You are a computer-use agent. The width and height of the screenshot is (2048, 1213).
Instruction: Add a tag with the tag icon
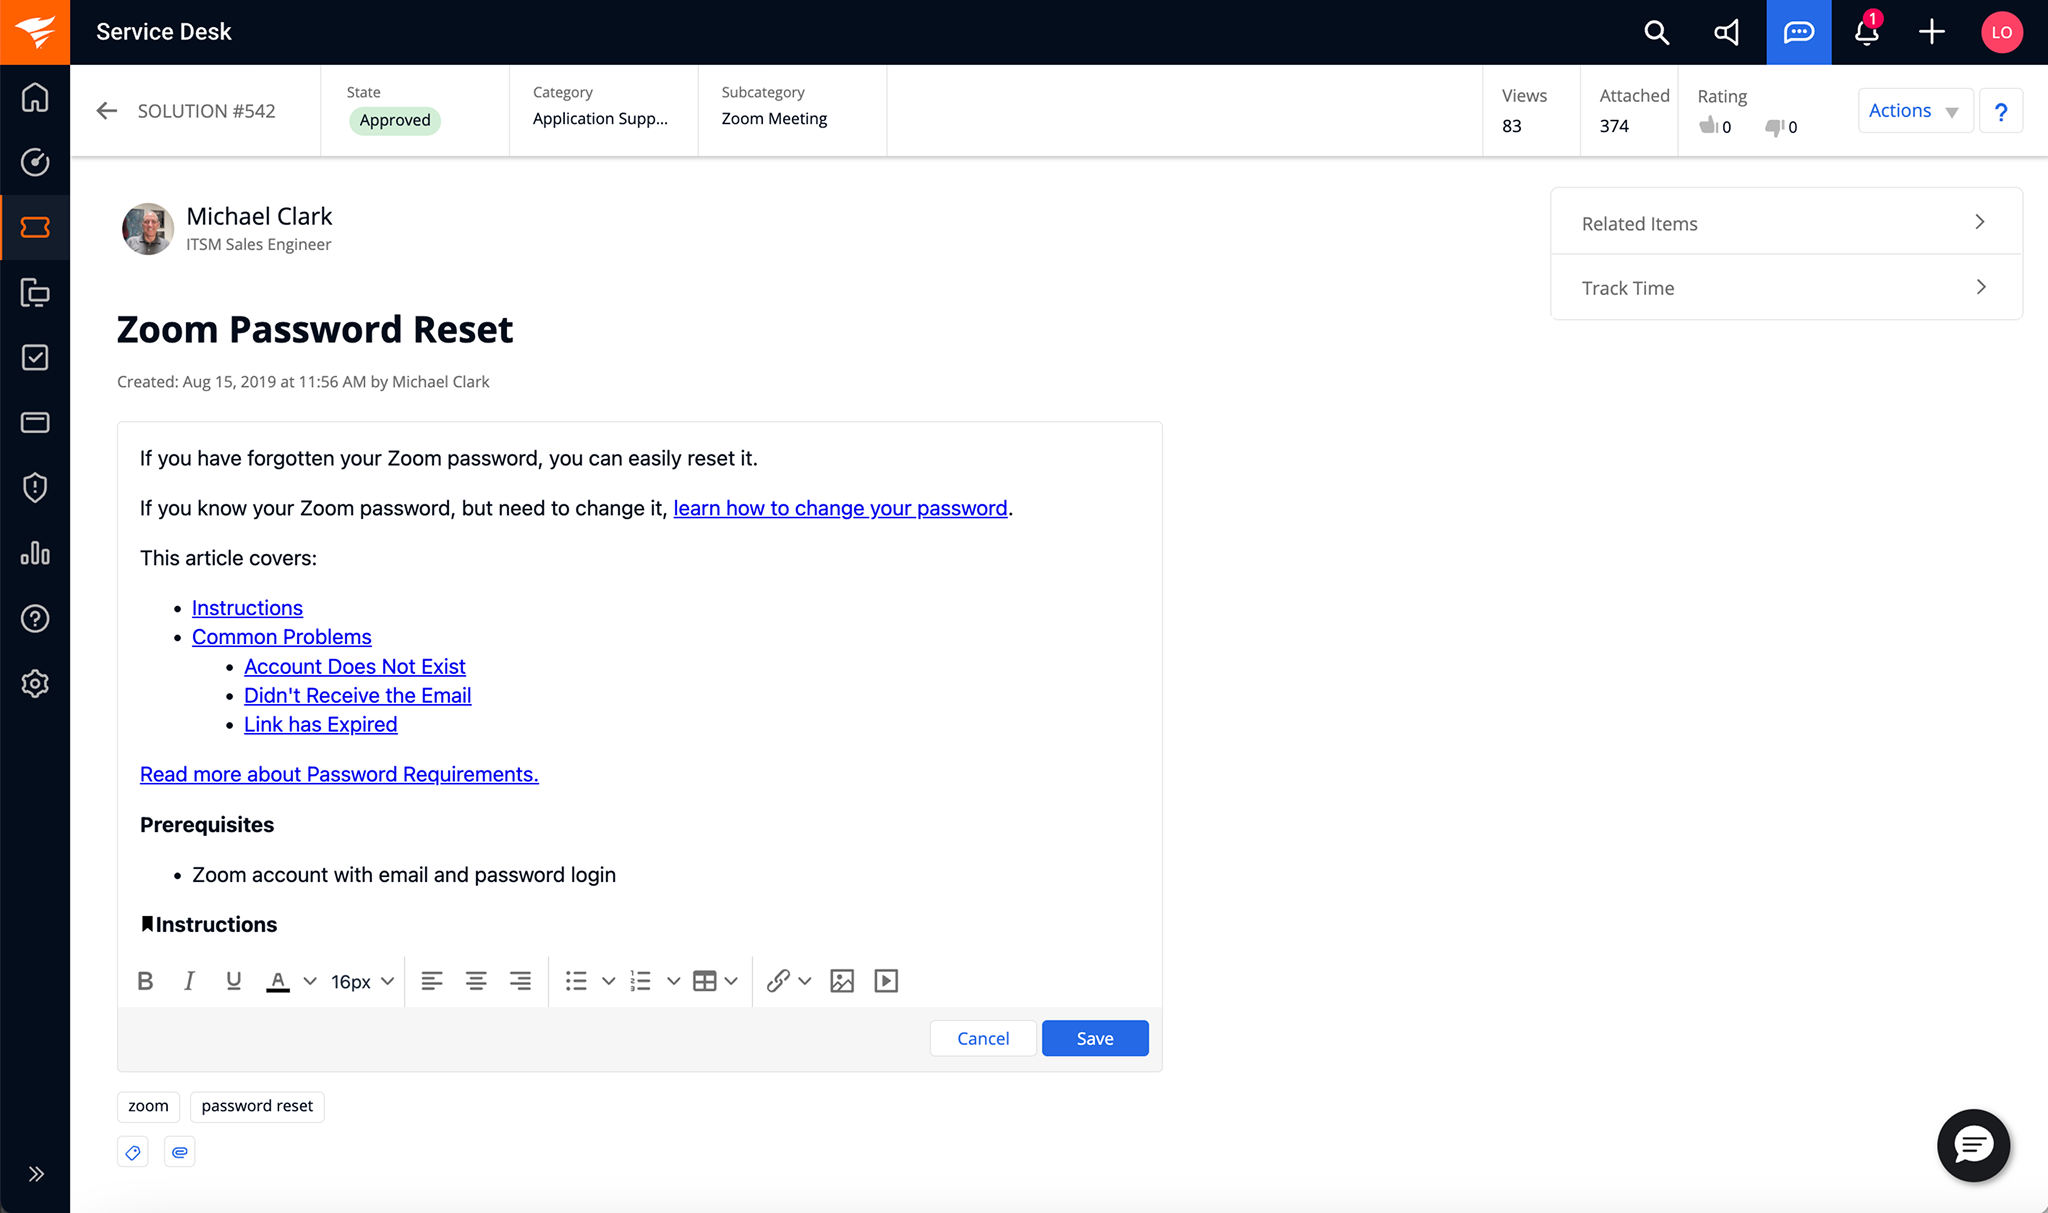click(x=133, y=1152)
